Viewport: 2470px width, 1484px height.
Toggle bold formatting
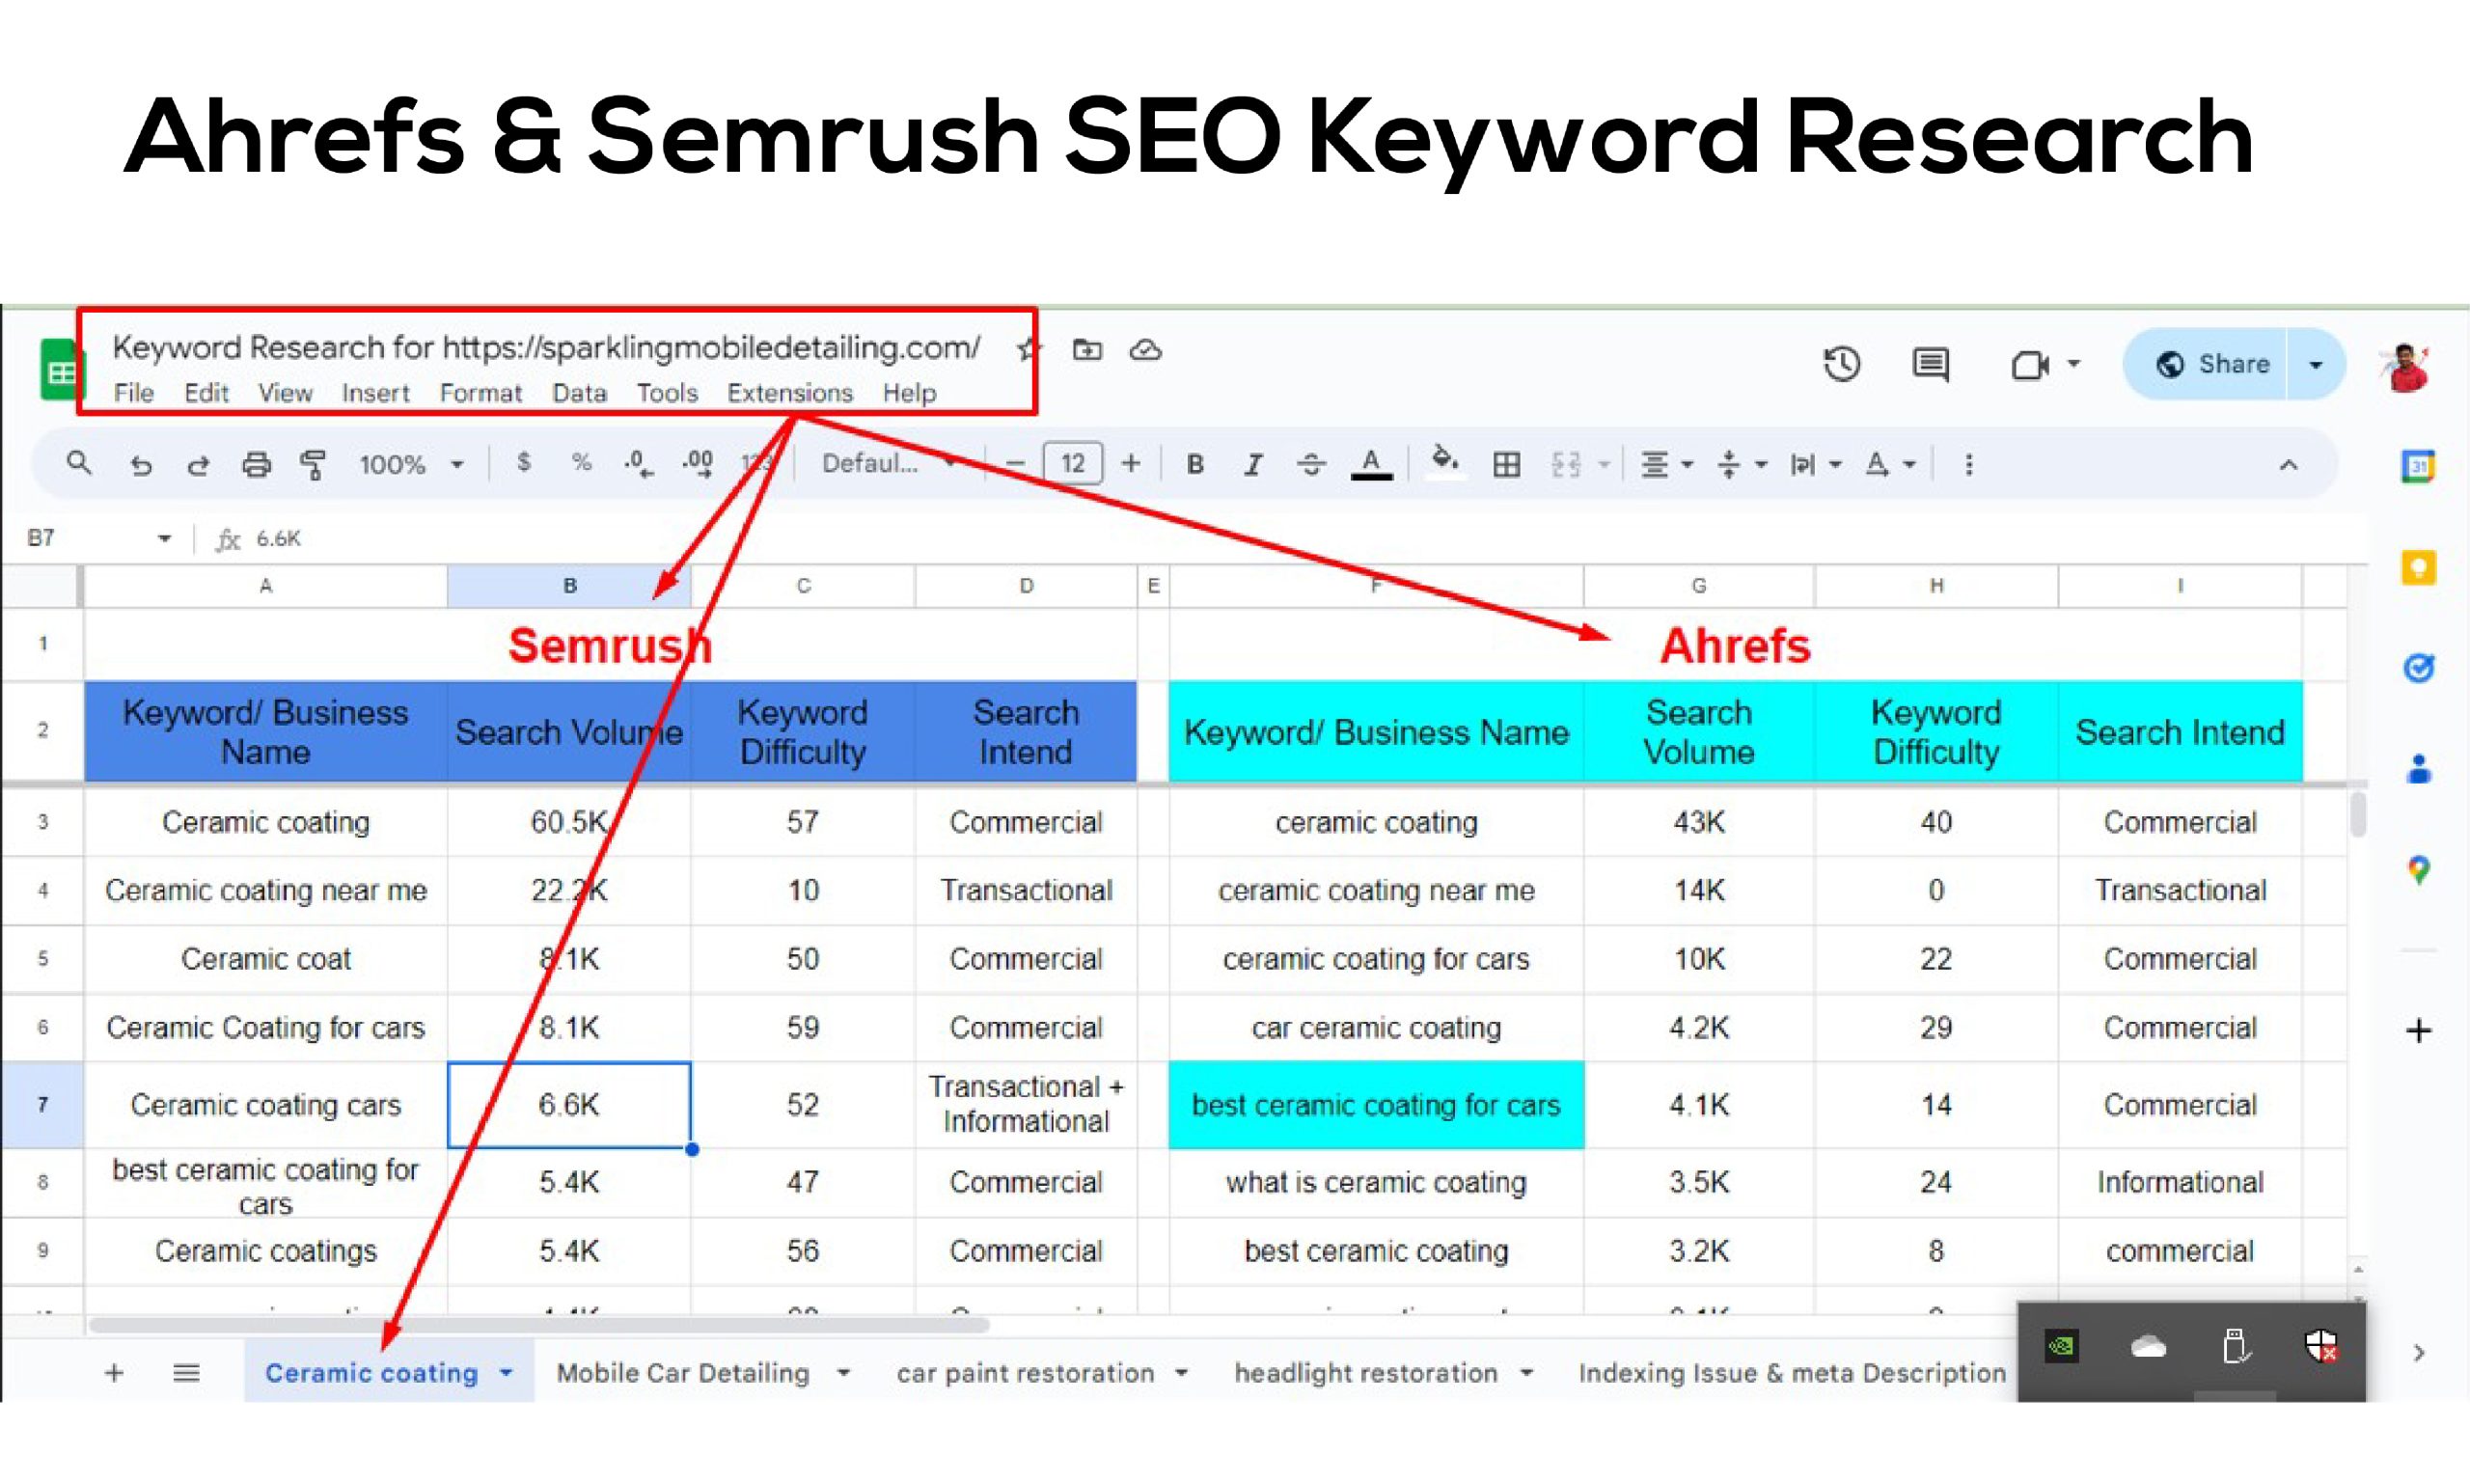tap(1195, 464)
